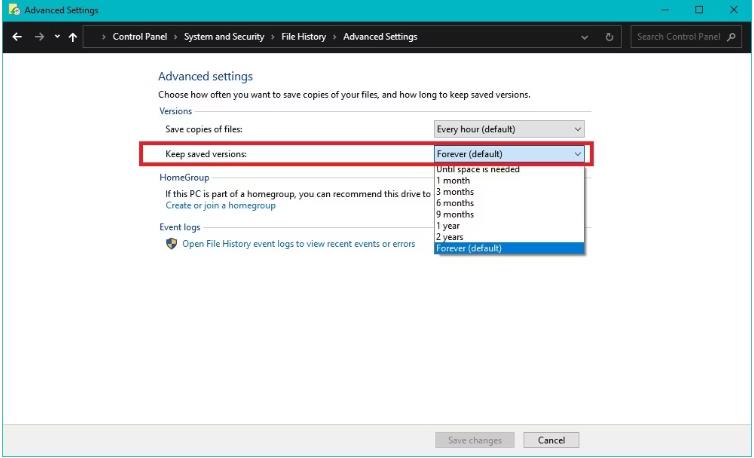Expand address bar history dropdown
The height and width of the screenshot is (458, 754).
584,37
